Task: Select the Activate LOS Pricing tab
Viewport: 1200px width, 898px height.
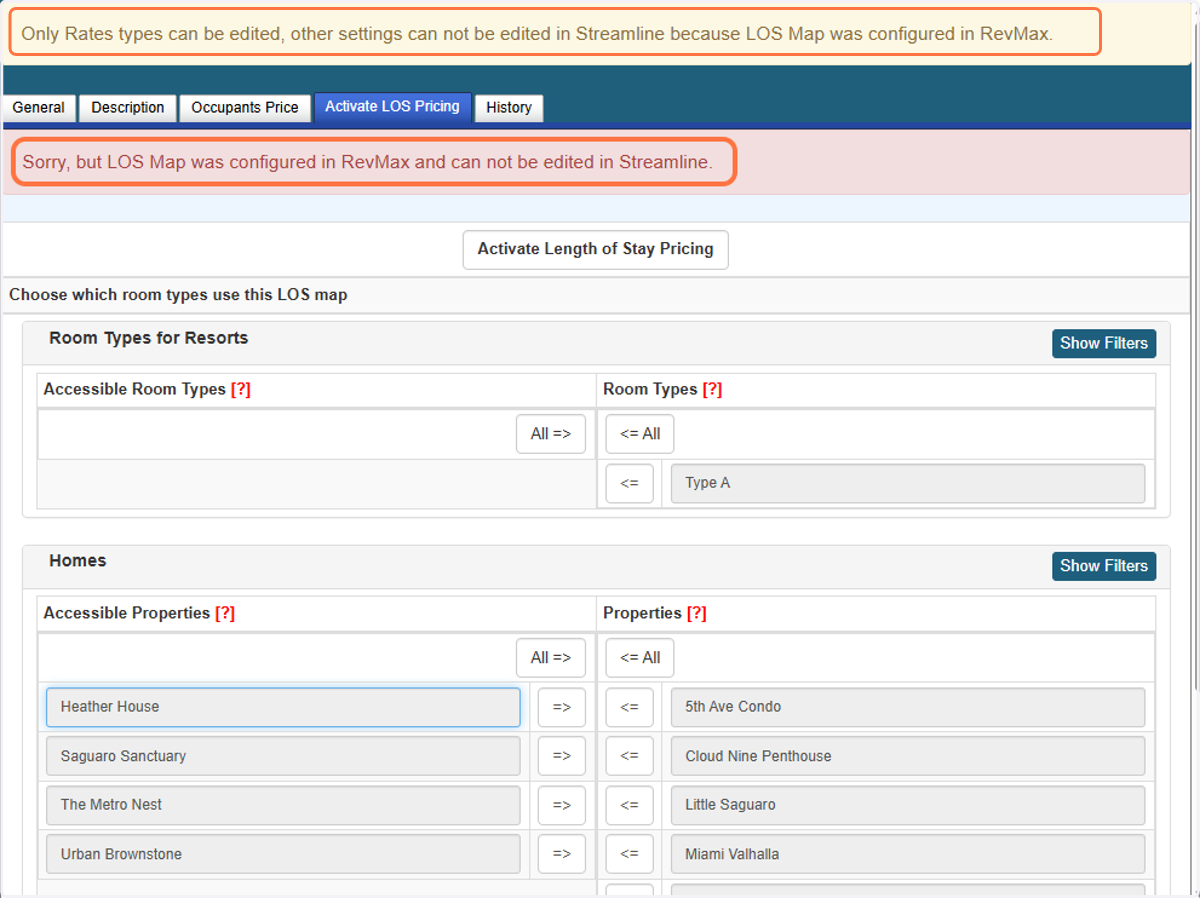Action: coord(392,107)
